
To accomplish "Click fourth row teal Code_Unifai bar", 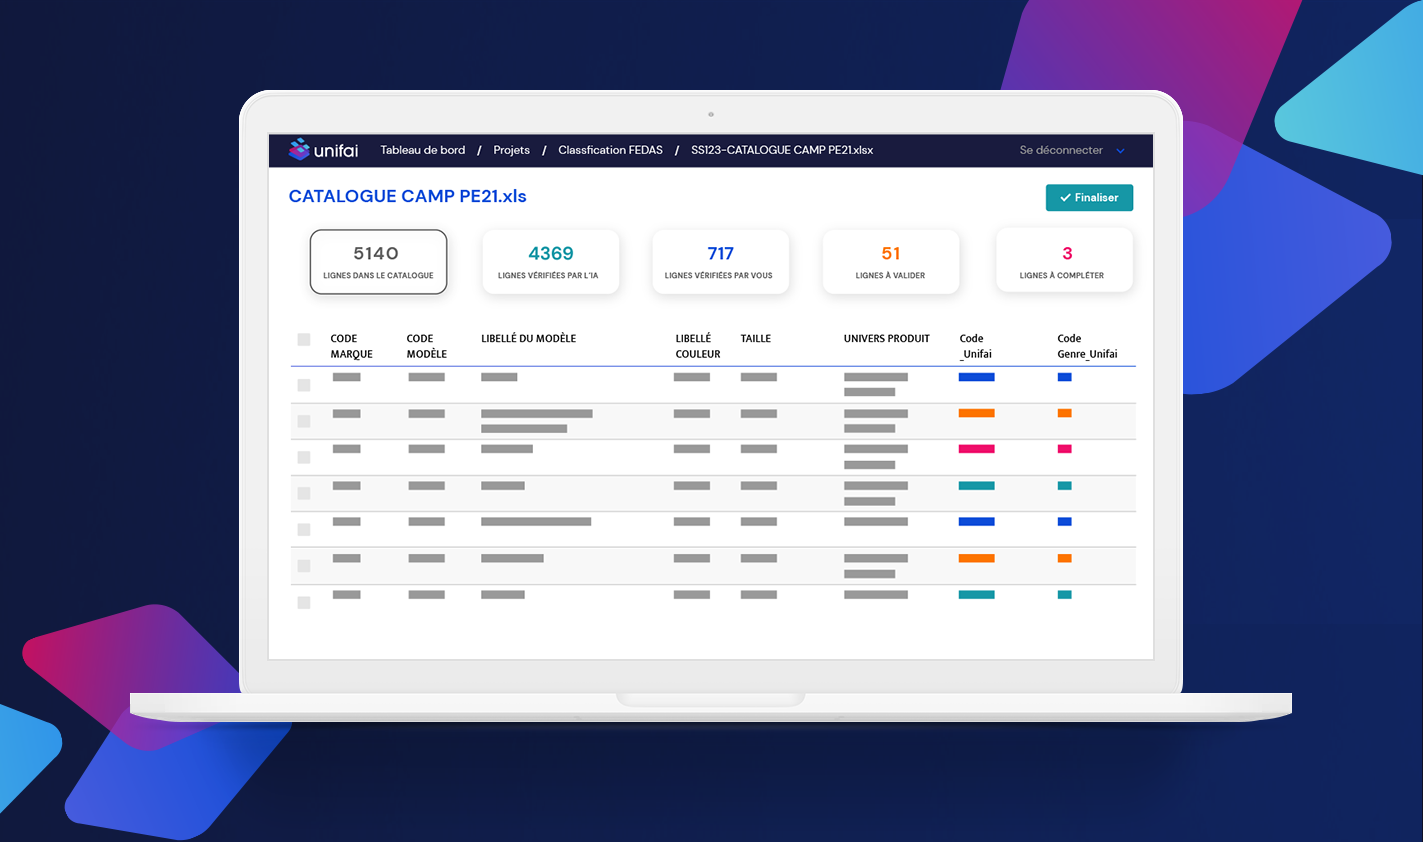I will coord(976,486).
